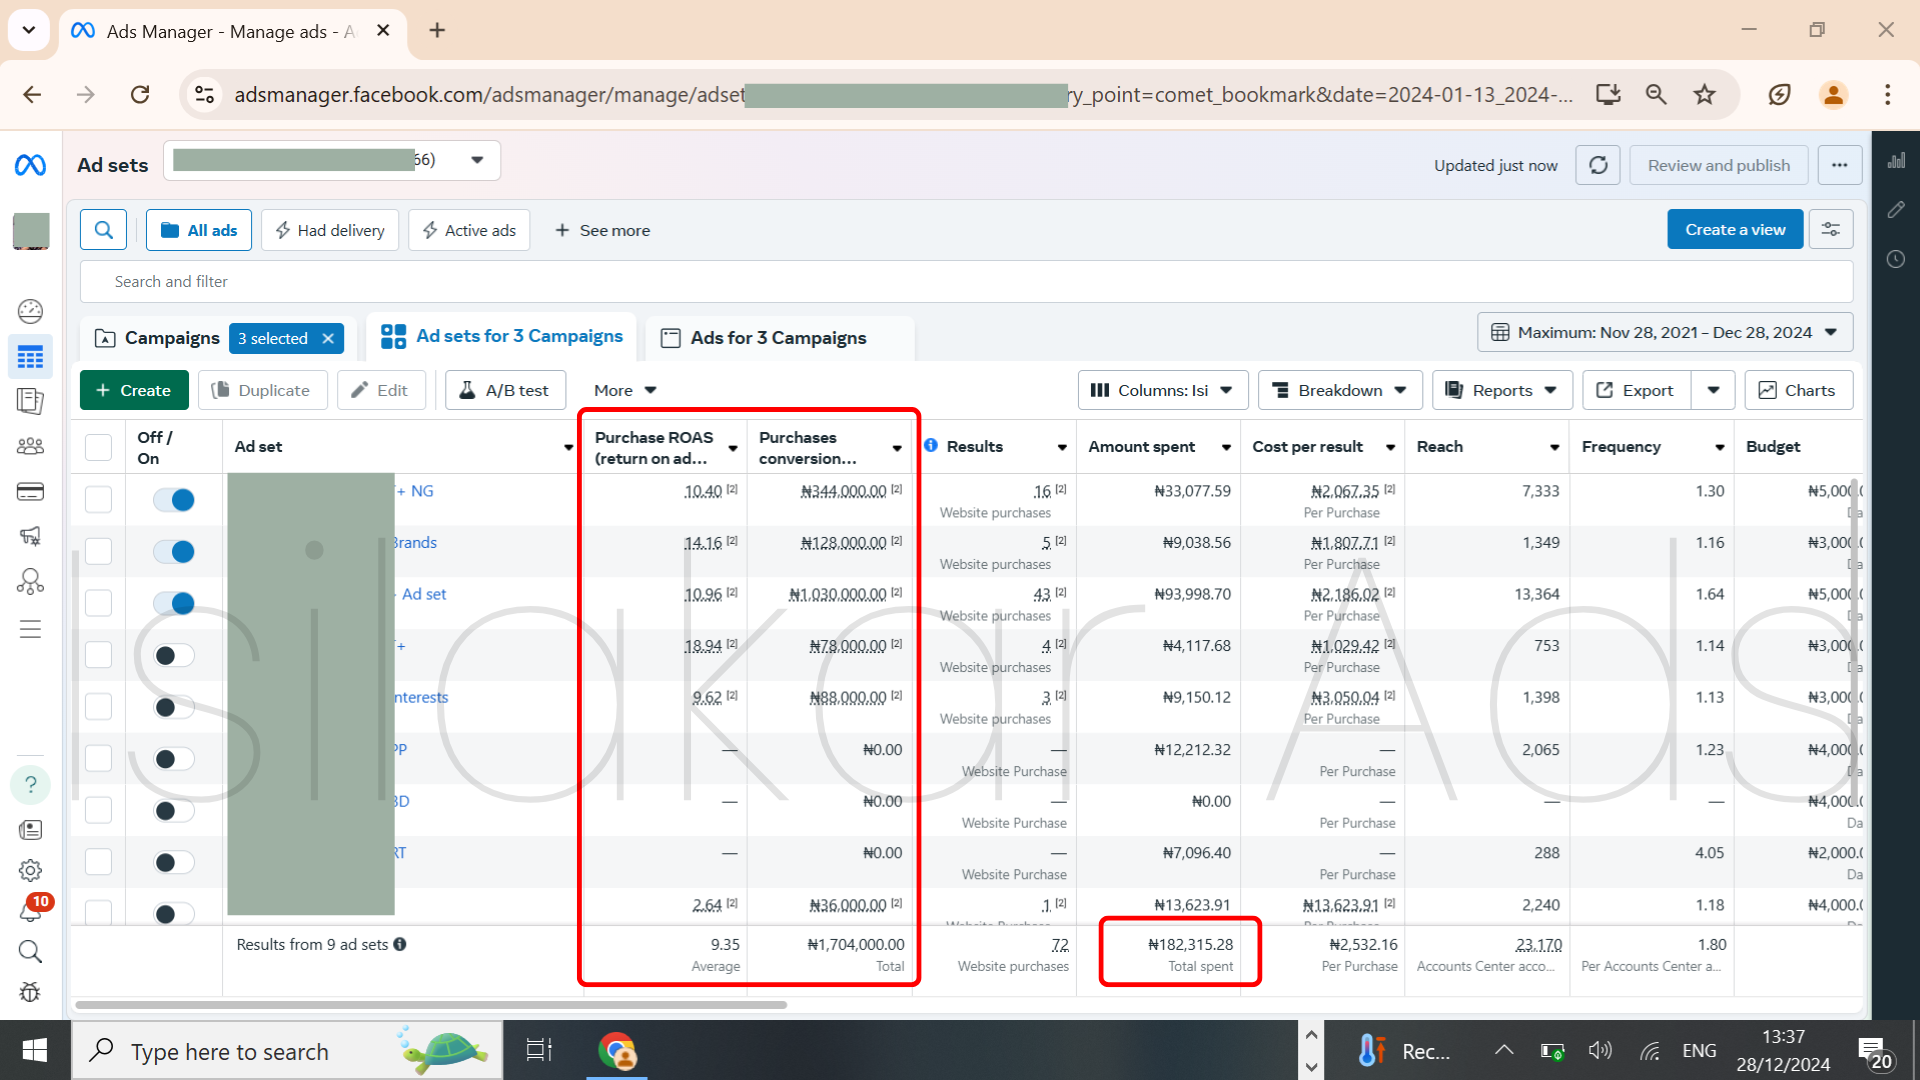Turn off the NG ad set toggle

click(174, 500)
